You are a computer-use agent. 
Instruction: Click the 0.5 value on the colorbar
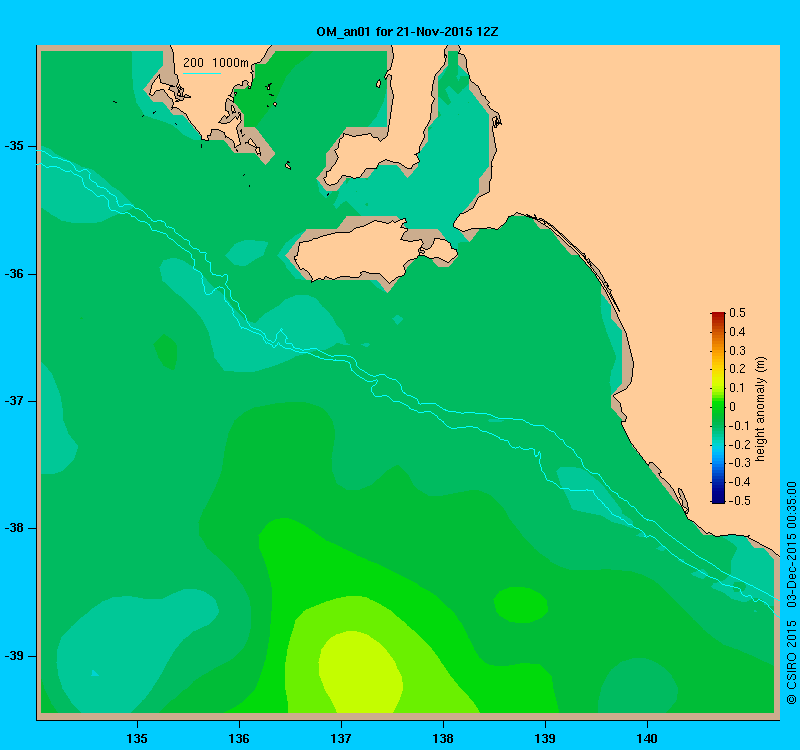pyautogui.click(x=737, y=313)
